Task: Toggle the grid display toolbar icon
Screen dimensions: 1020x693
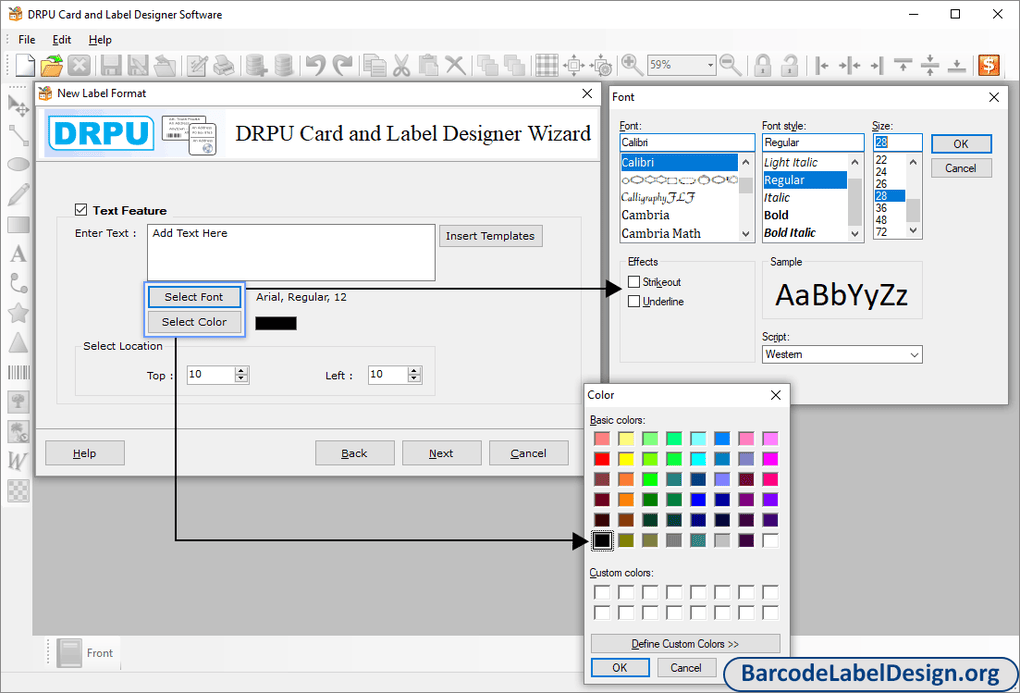Action: click(546, 65)
